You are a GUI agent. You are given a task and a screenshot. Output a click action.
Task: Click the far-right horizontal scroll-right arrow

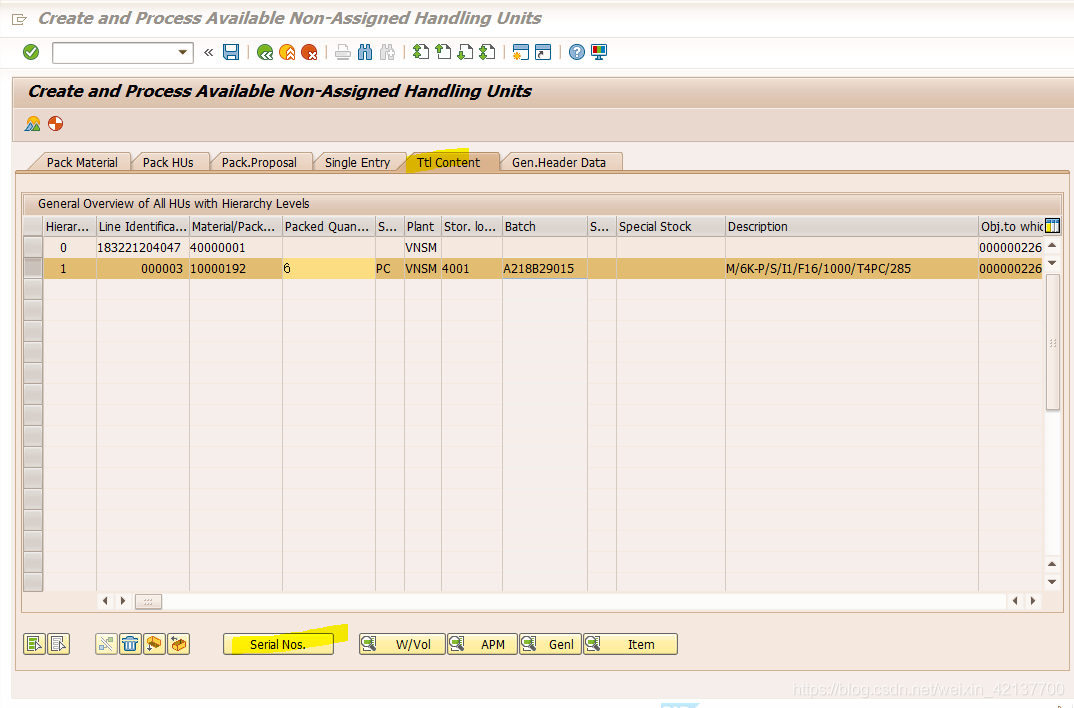[1032, 600]
